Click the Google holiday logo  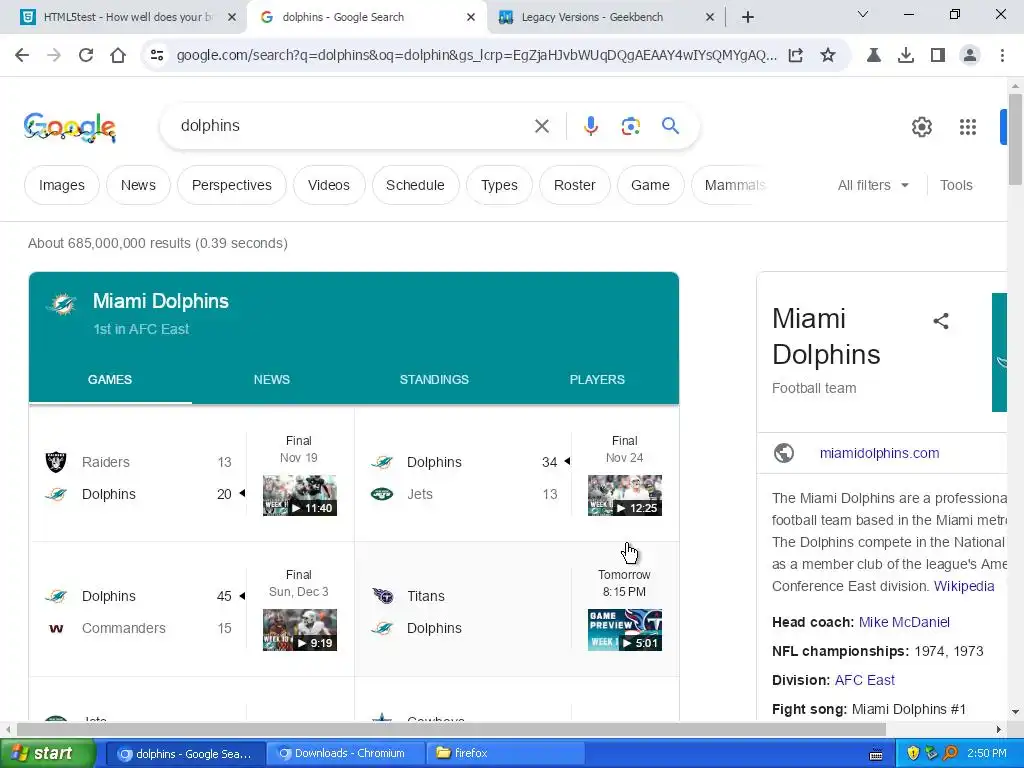coord(70,127)
